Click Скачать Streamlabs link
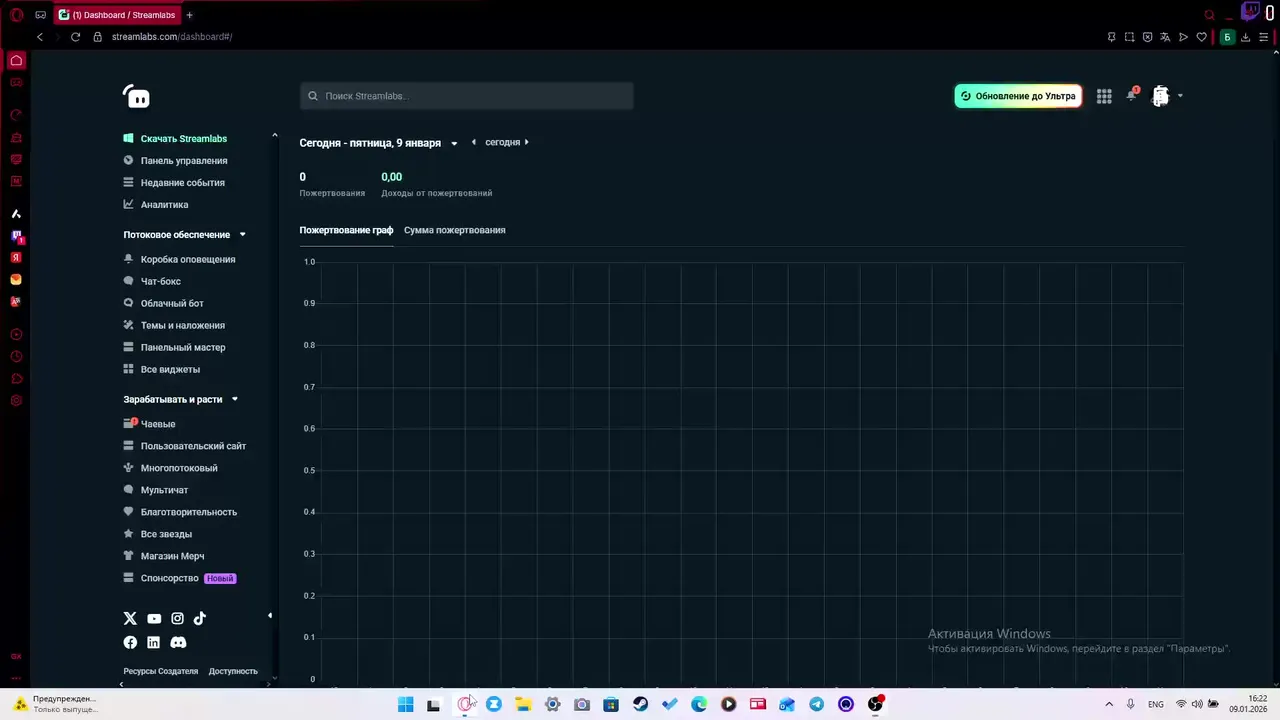The width and height of the screenshot is (1280, 720). click(x=175, y=139)
